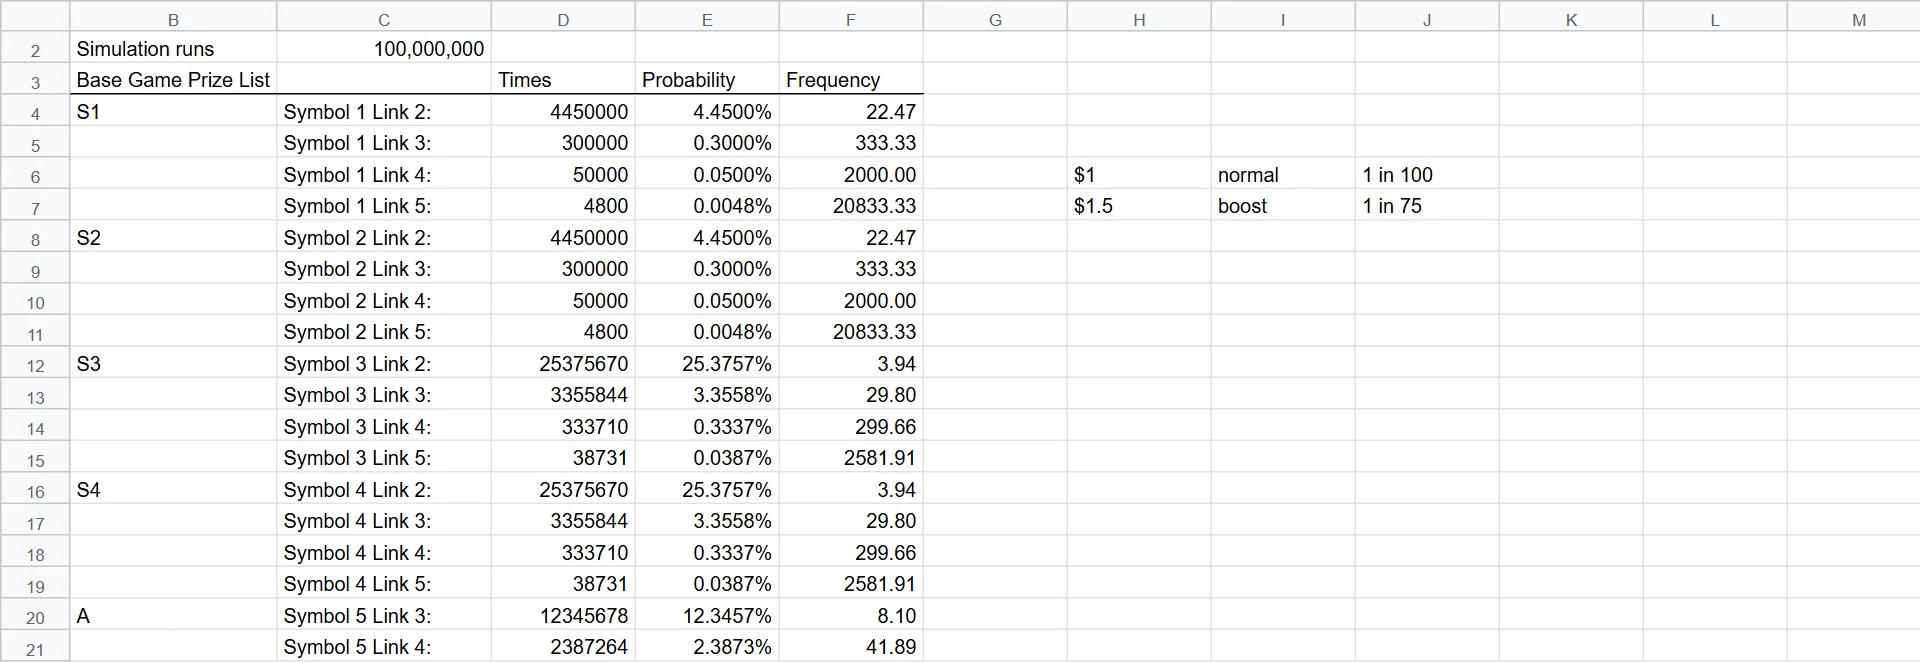Click 'Symbol 2 Link 4:' cell
Image resolution: width=1920 pixels, height=662 pixels.
click(384, 301)
